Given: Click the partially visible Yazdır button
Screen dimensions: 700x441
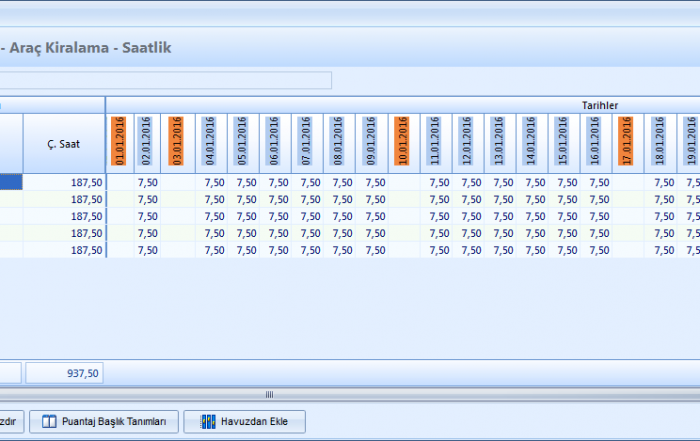Looking at the screenshot, I should pyautogui.click(x=10, y=422).
